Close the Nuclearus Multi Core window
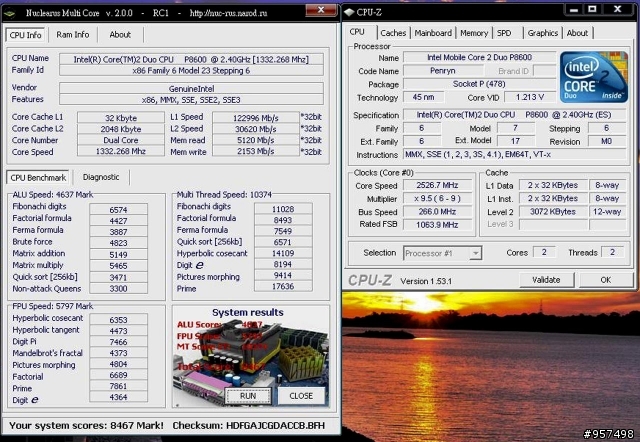This screenshot has height=442, width=640. click(x=321, y=10)
